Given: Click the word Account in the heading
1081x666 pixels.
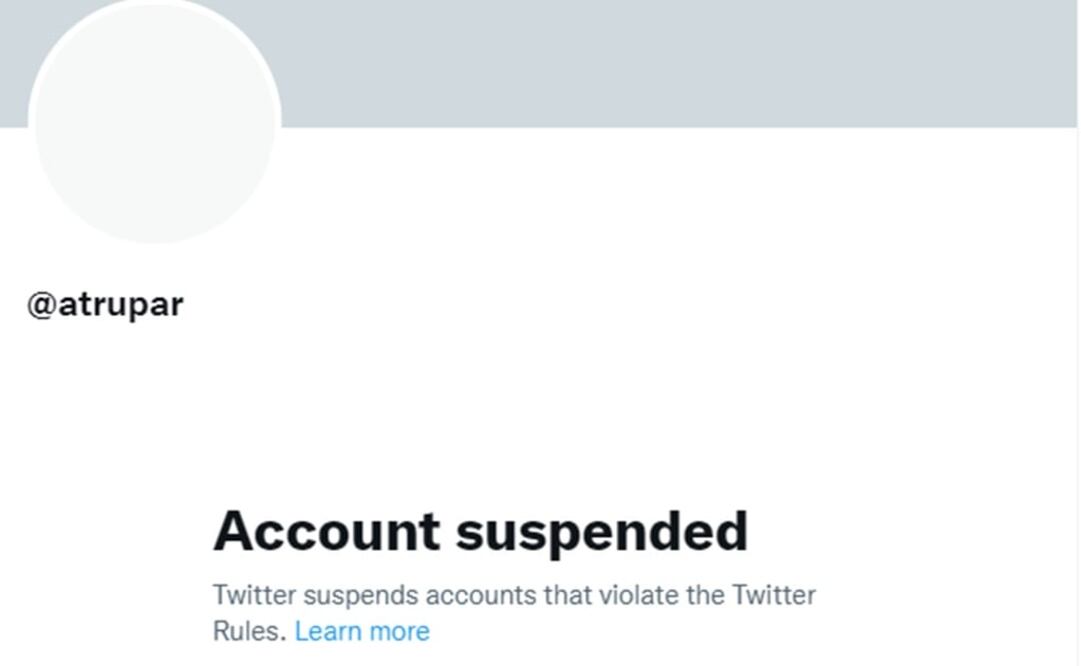Looking at the screenshot, I should 327,531.
